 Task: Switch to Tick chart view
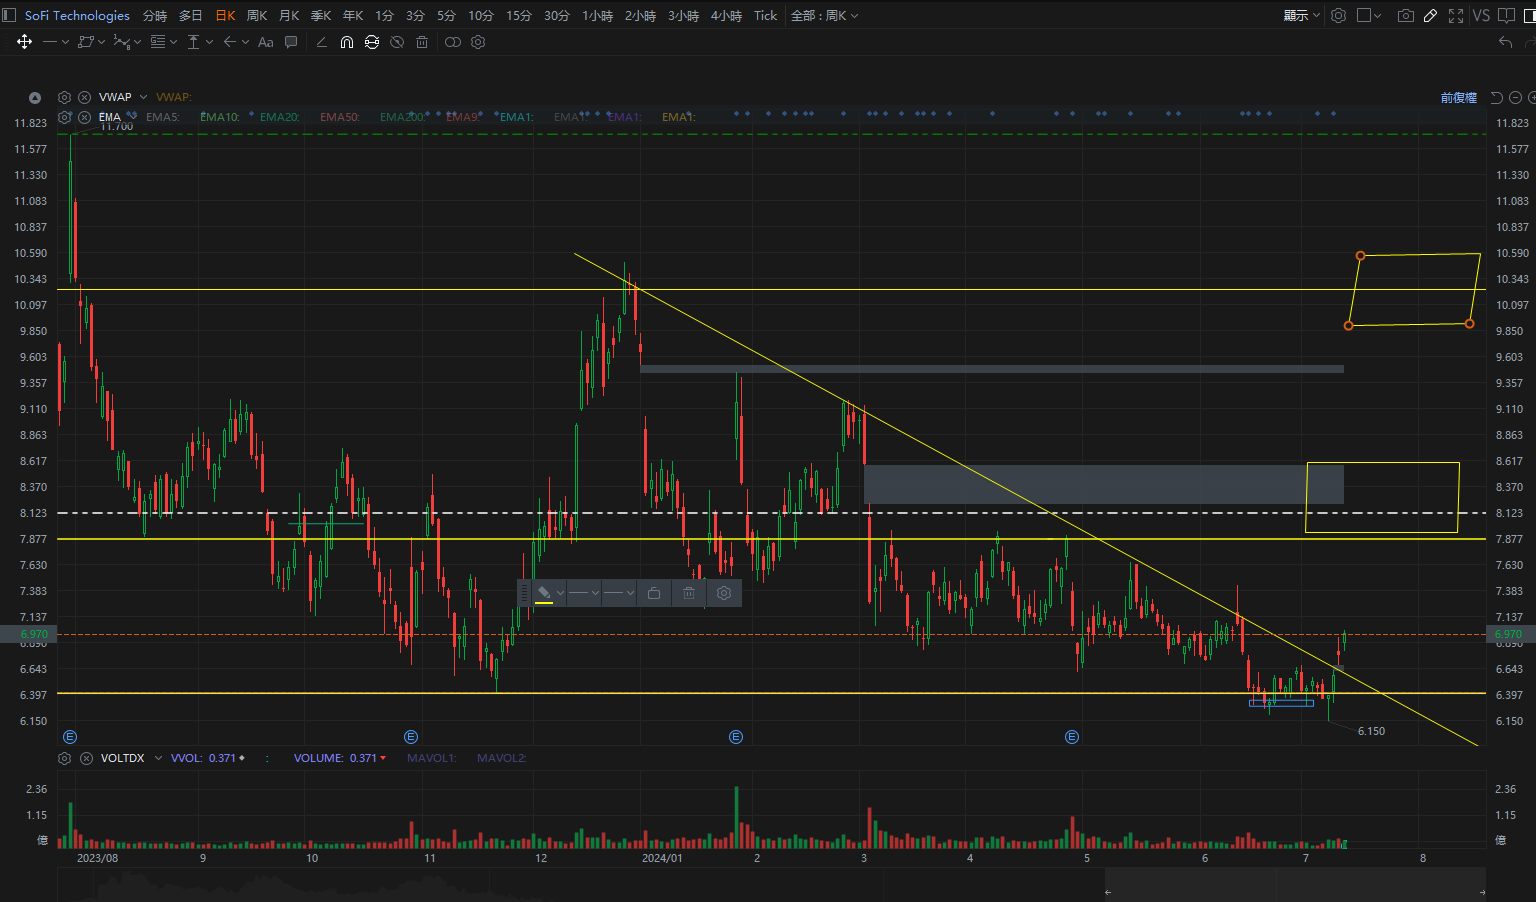[x=765, y=15]
